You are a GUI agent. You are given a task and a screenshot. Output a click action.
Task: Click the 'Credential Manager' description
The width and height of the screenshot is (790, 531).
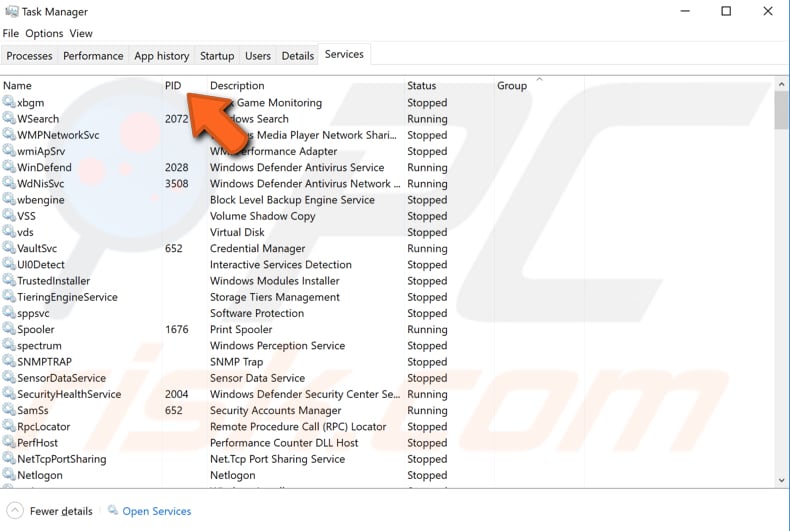click(257, 248)
